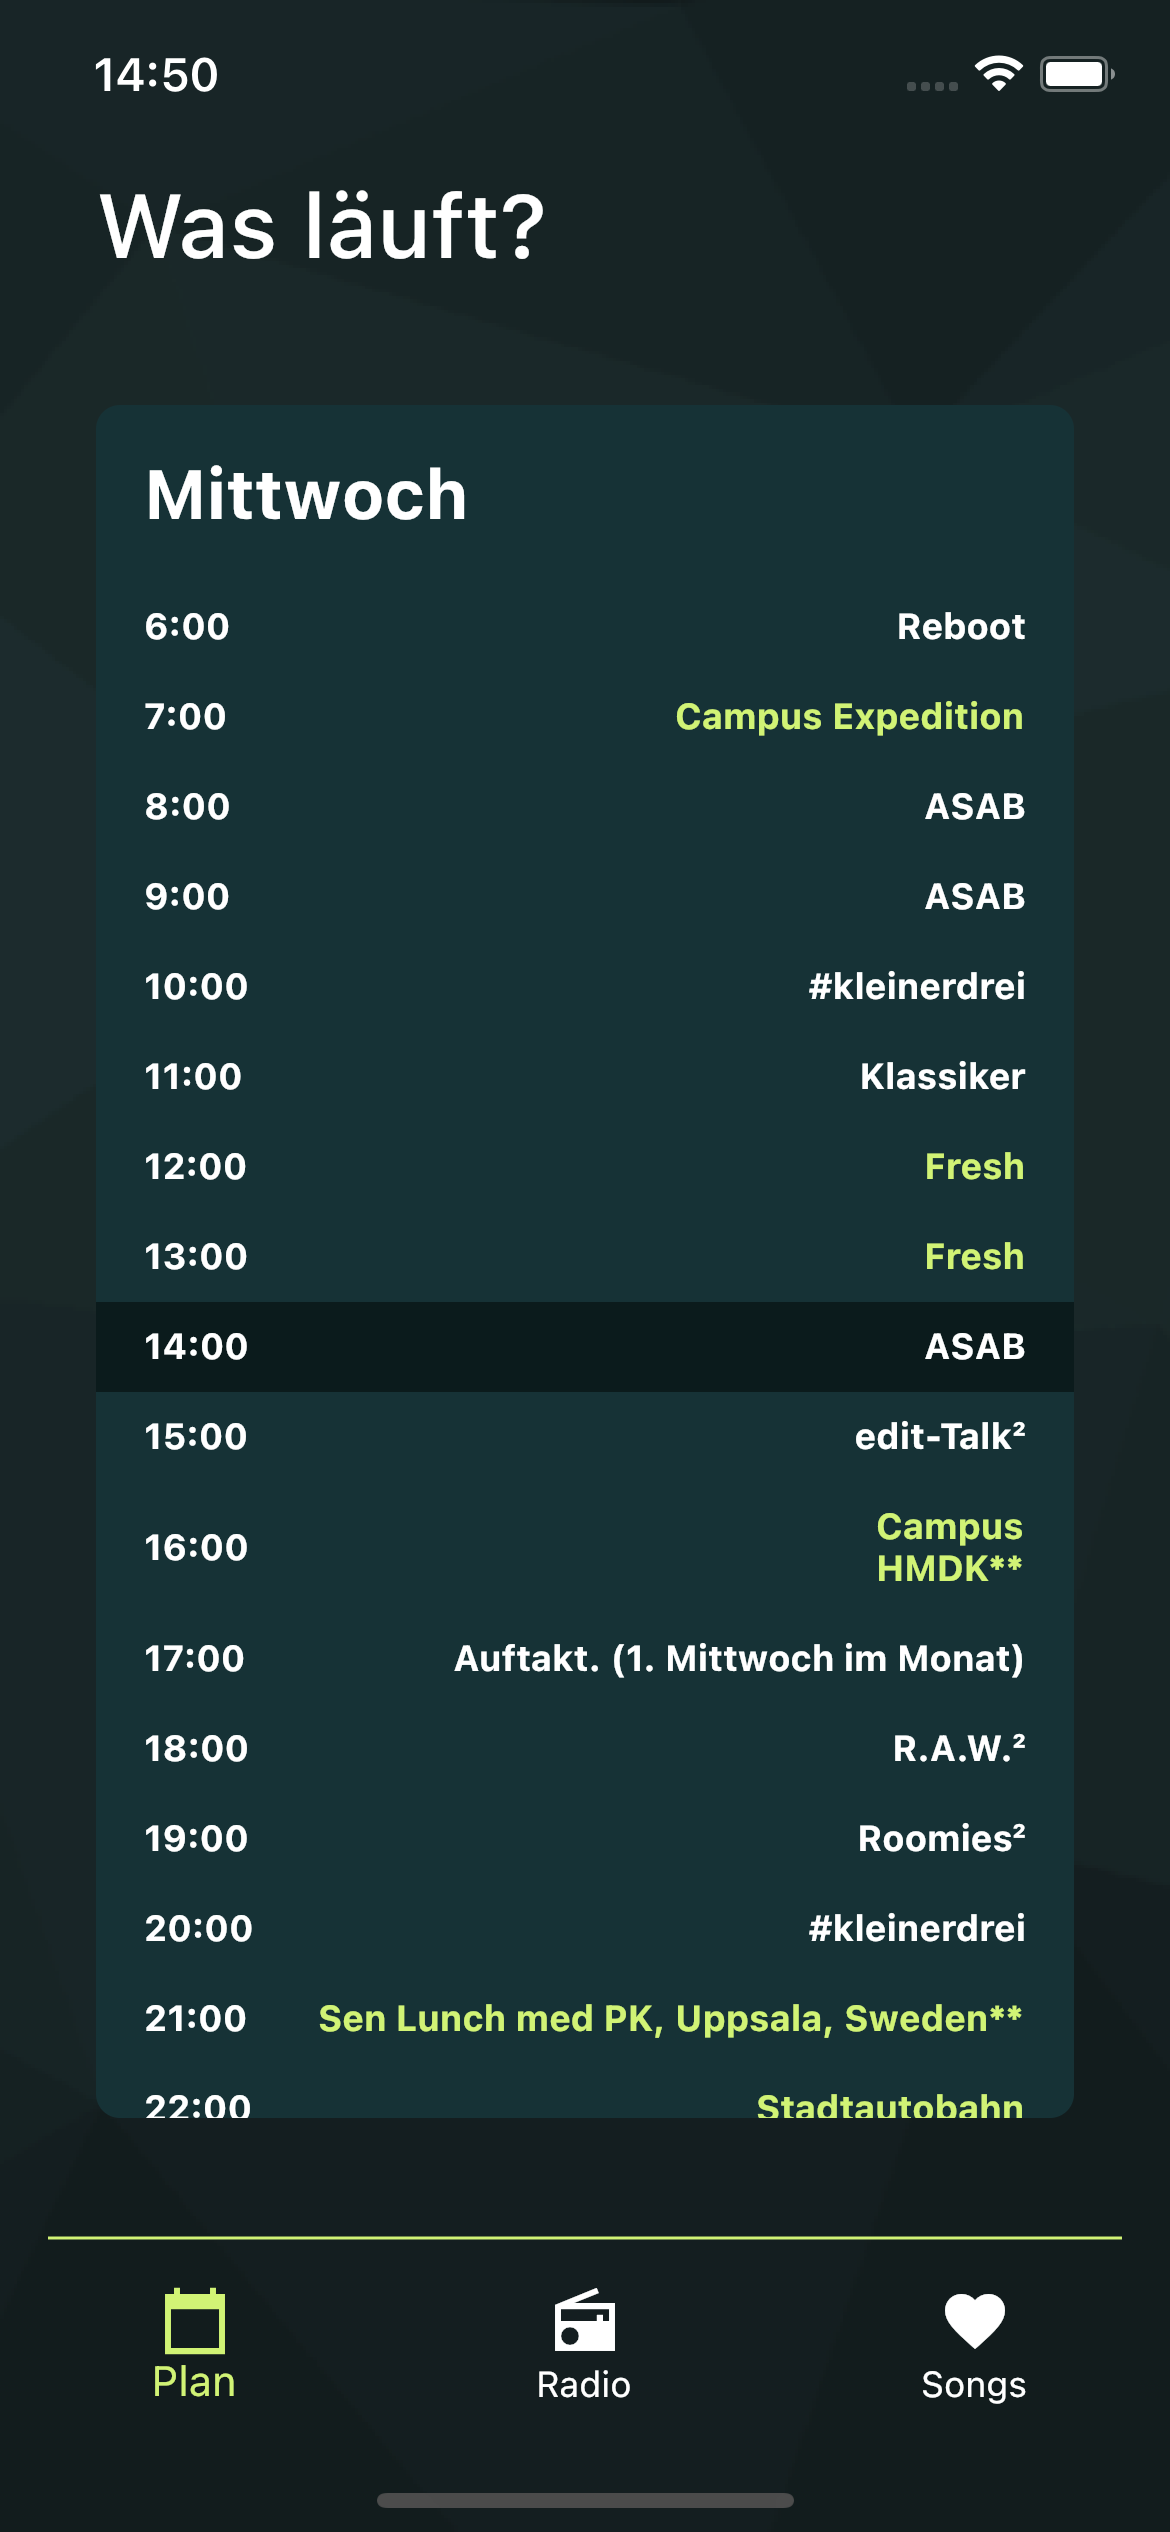Tap the Mittwoch day heading
The image size is (1170, 2532).
tap(307, 495)
